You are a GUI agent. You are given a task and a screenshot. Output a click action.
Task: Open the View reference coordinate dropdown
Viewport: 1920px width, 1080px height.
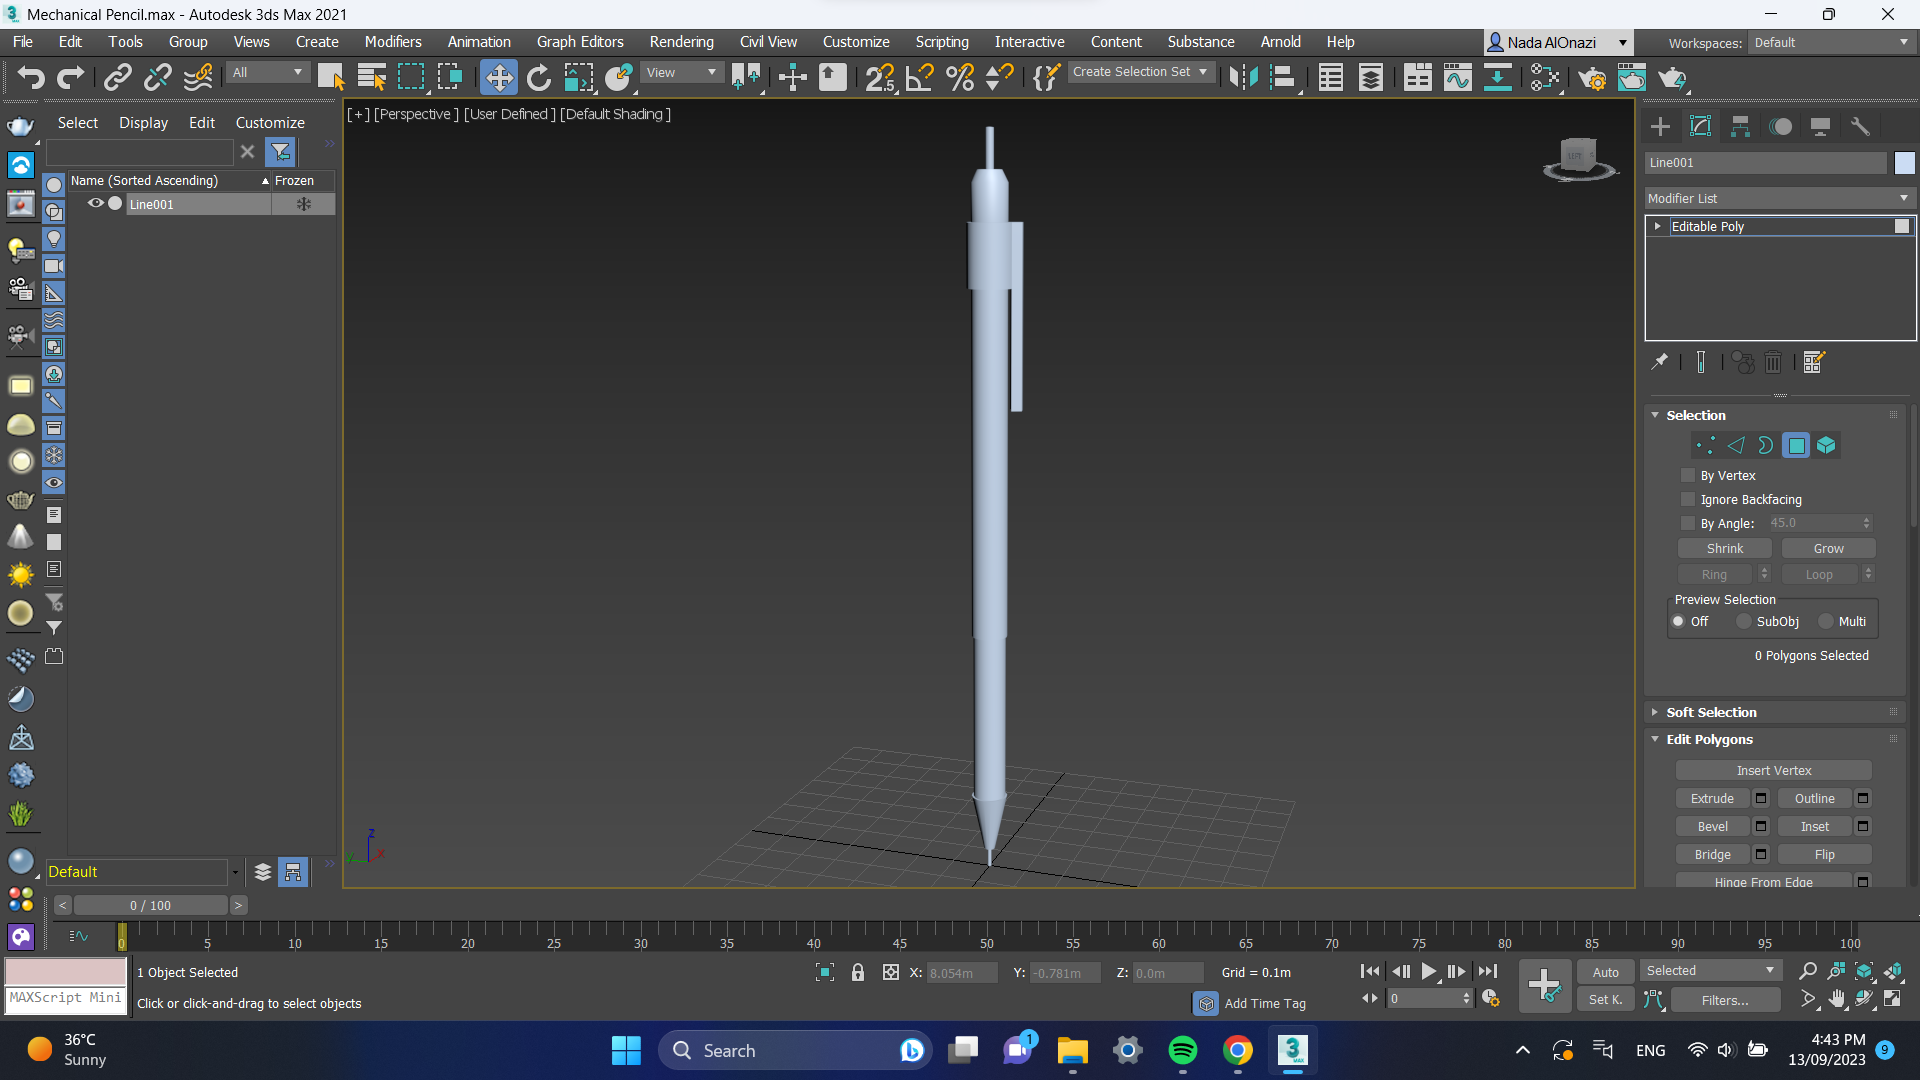coord(682,72)
